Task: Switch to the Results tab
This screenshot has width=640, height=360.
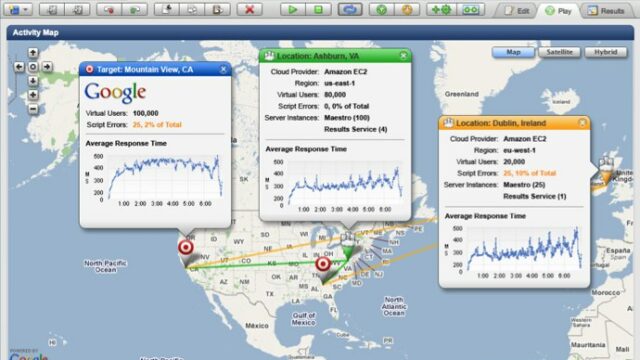Action: point(607,11)
